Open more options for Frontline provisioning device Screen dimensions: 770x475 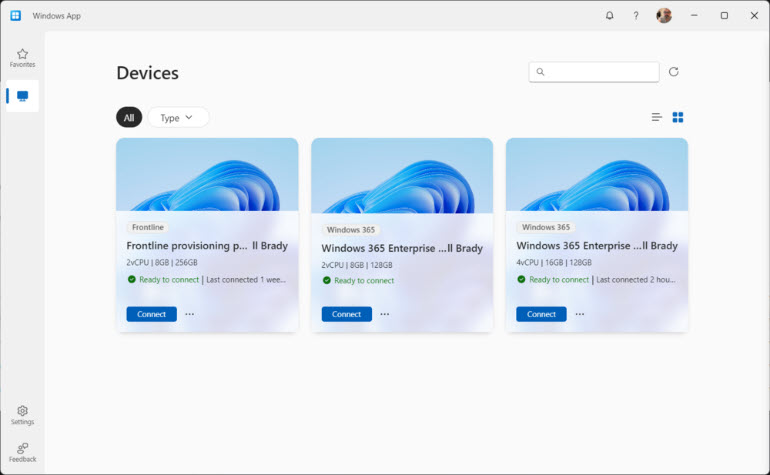(190, 314)
